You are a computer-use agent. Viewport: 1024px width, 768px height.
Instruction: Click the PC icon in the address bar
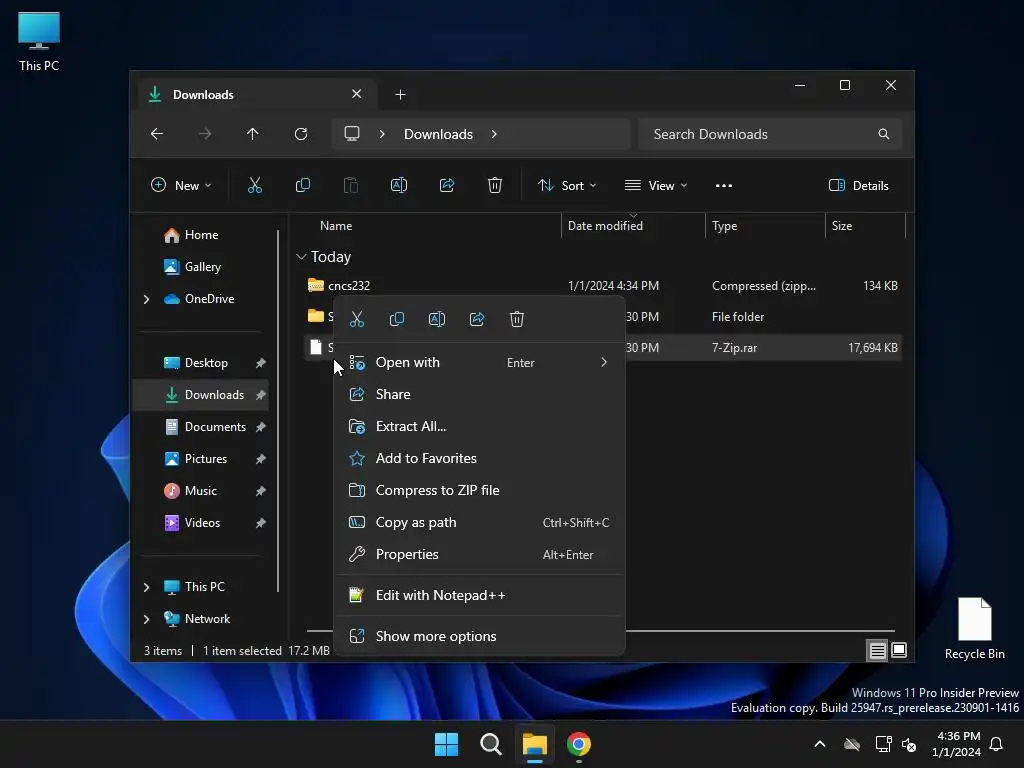tap(352, 134)
